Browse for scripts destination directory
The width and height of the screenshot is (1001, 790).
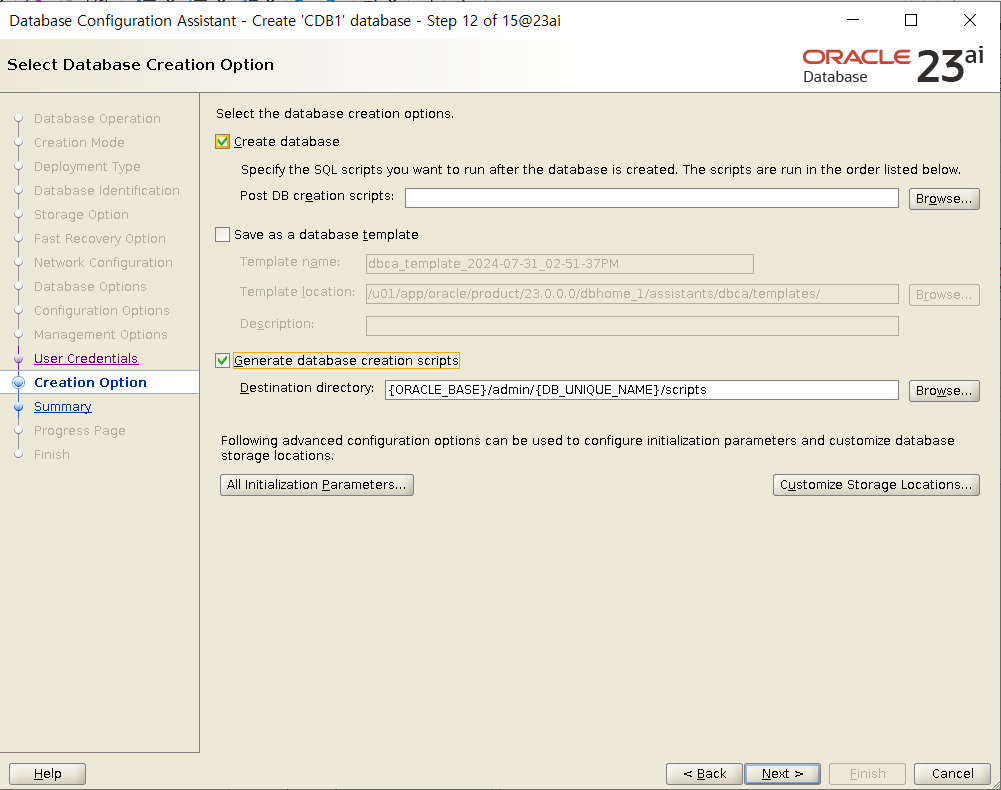pyautogui.click(x=944, y=390)
